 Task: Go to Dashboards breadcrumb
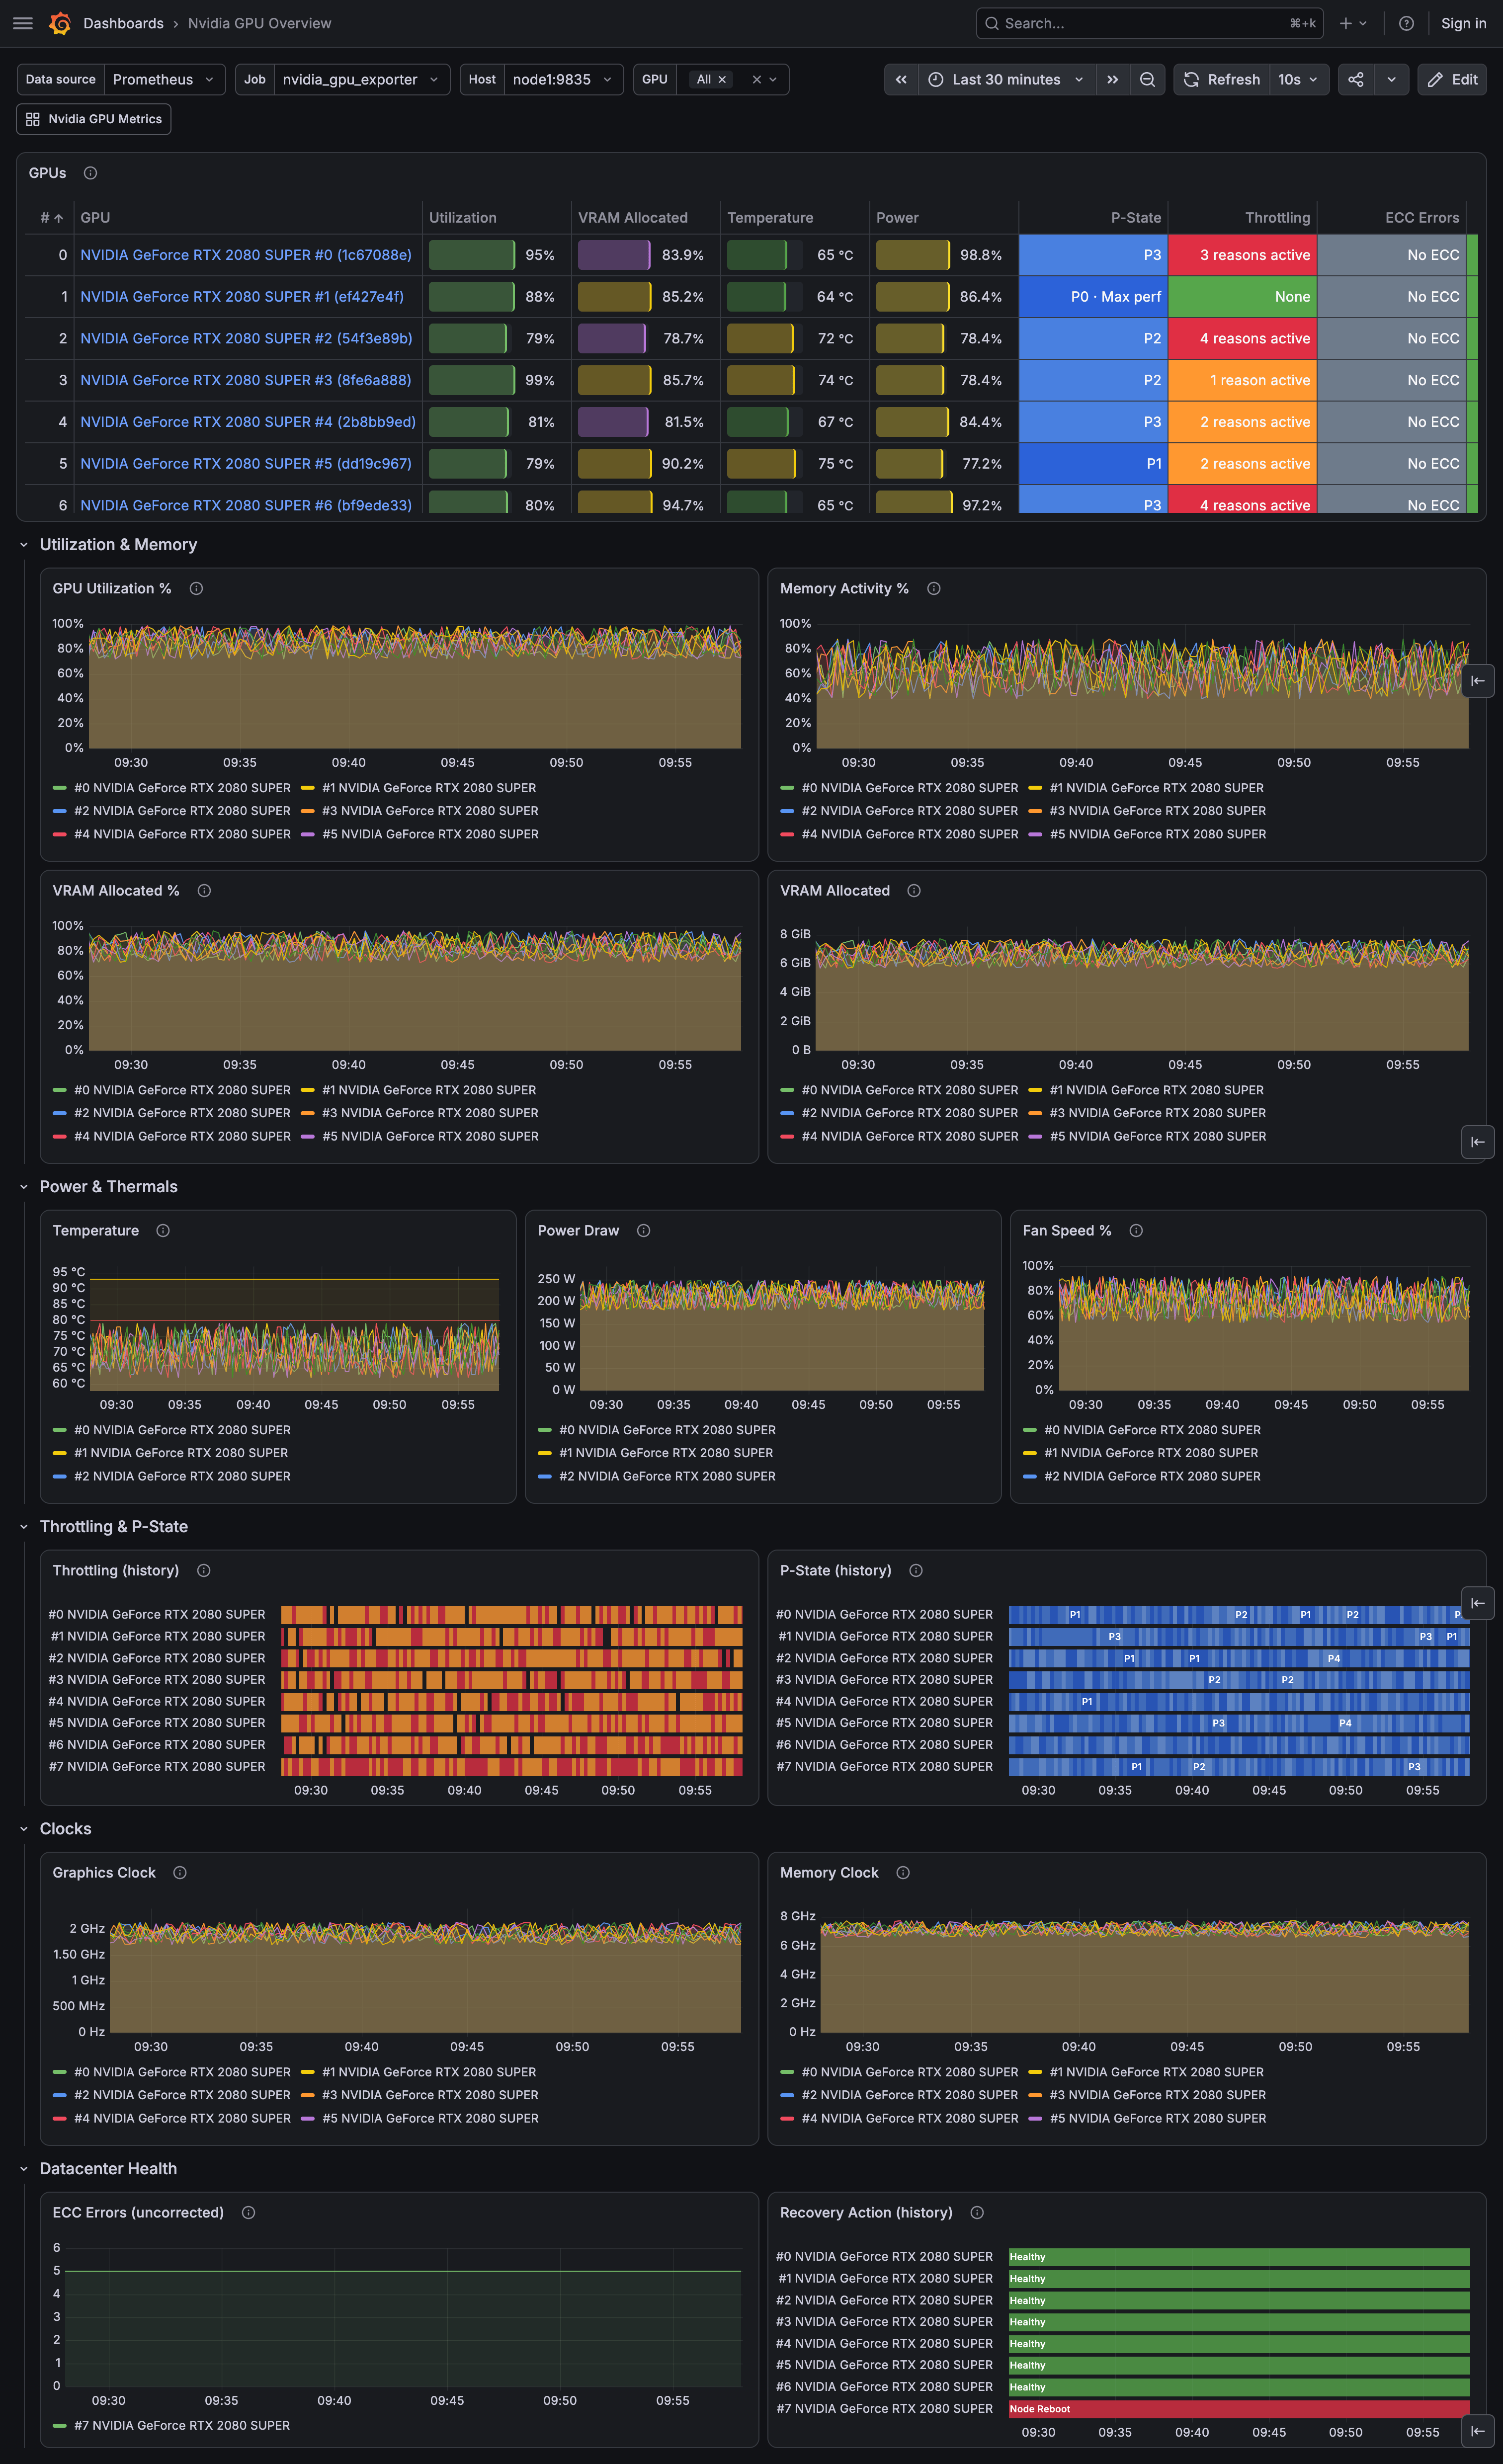[123, 23]
